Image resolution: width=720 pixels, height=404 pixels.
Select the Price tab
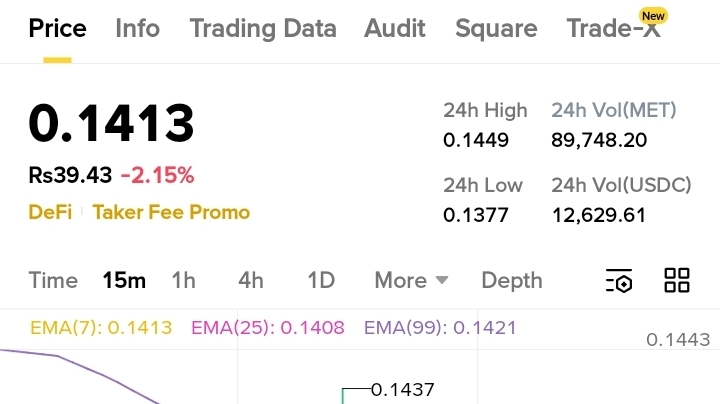[x=57, y=28]
